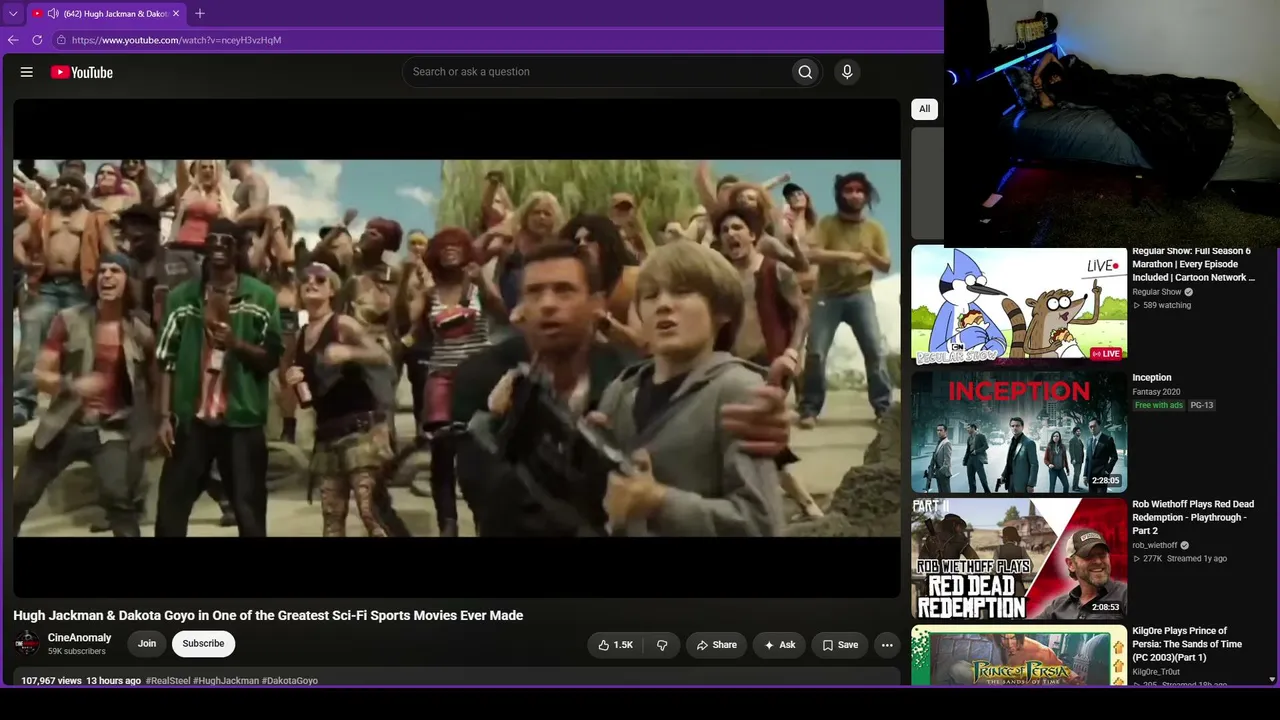
Task: Open the Inception movie thumbnail
Action: (1019, 432)
